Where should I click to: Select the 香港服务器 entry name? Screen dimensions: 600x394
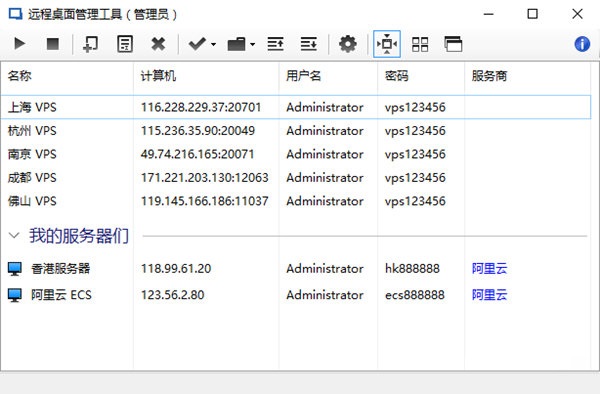[x=60, y=269]
